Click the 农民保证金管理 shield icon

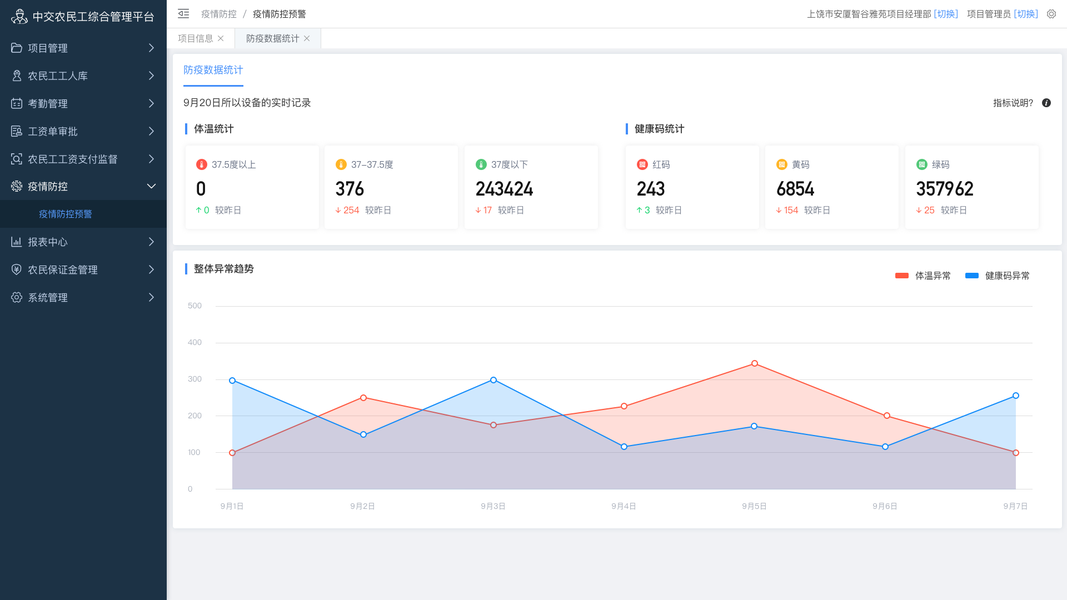coord(16,269)
